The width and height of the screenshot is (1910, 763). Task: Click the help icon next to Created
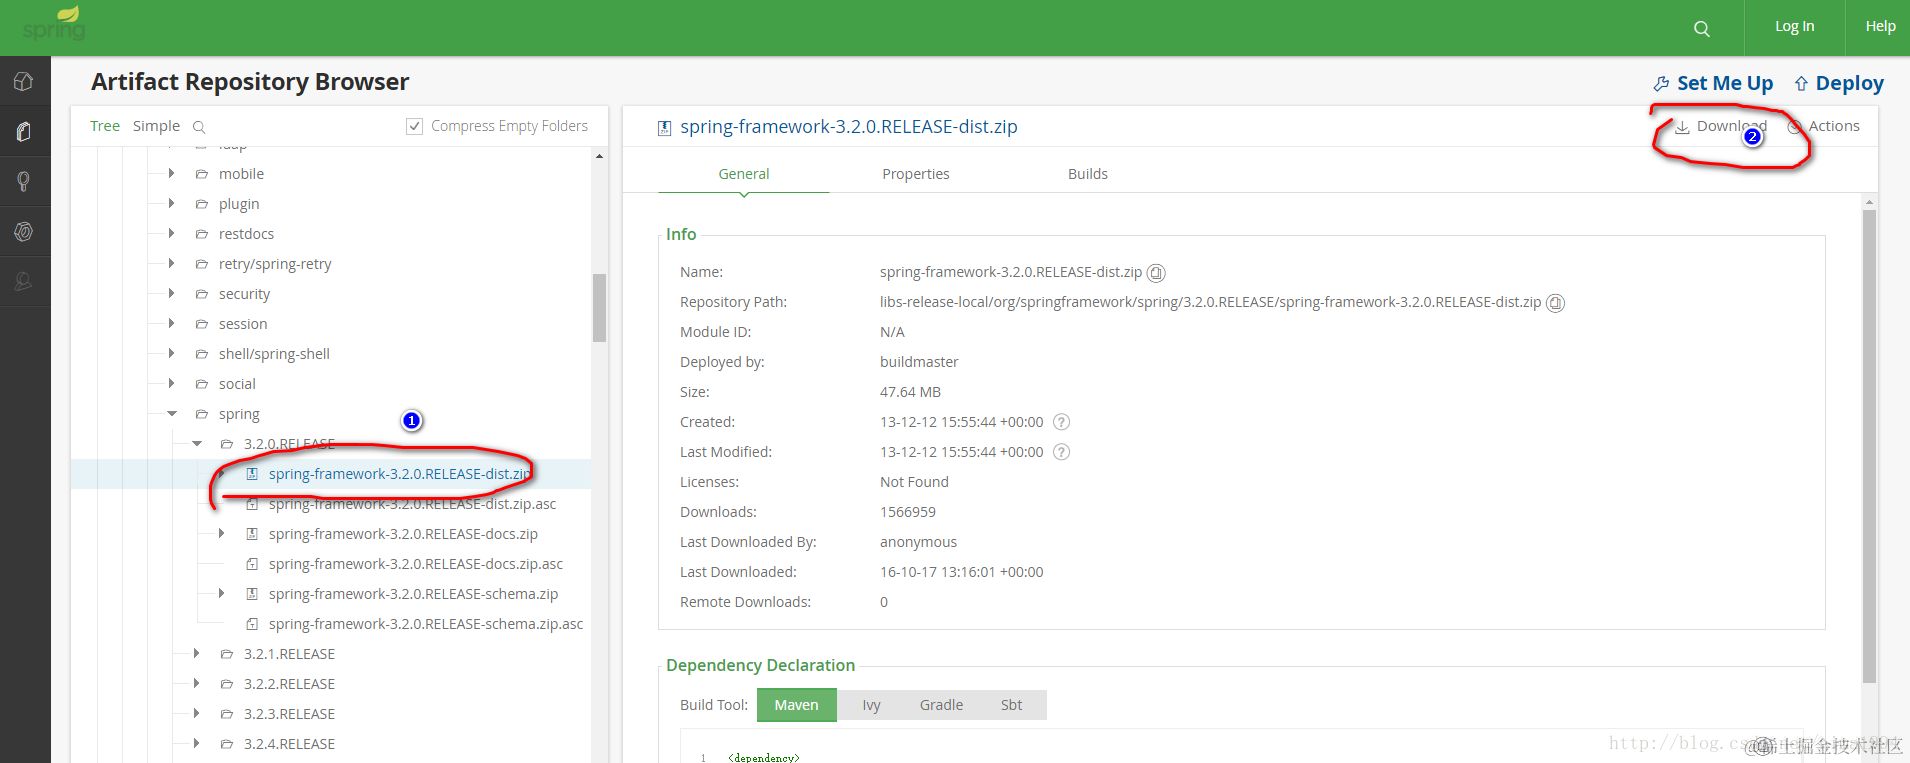tap(1062, 422)
